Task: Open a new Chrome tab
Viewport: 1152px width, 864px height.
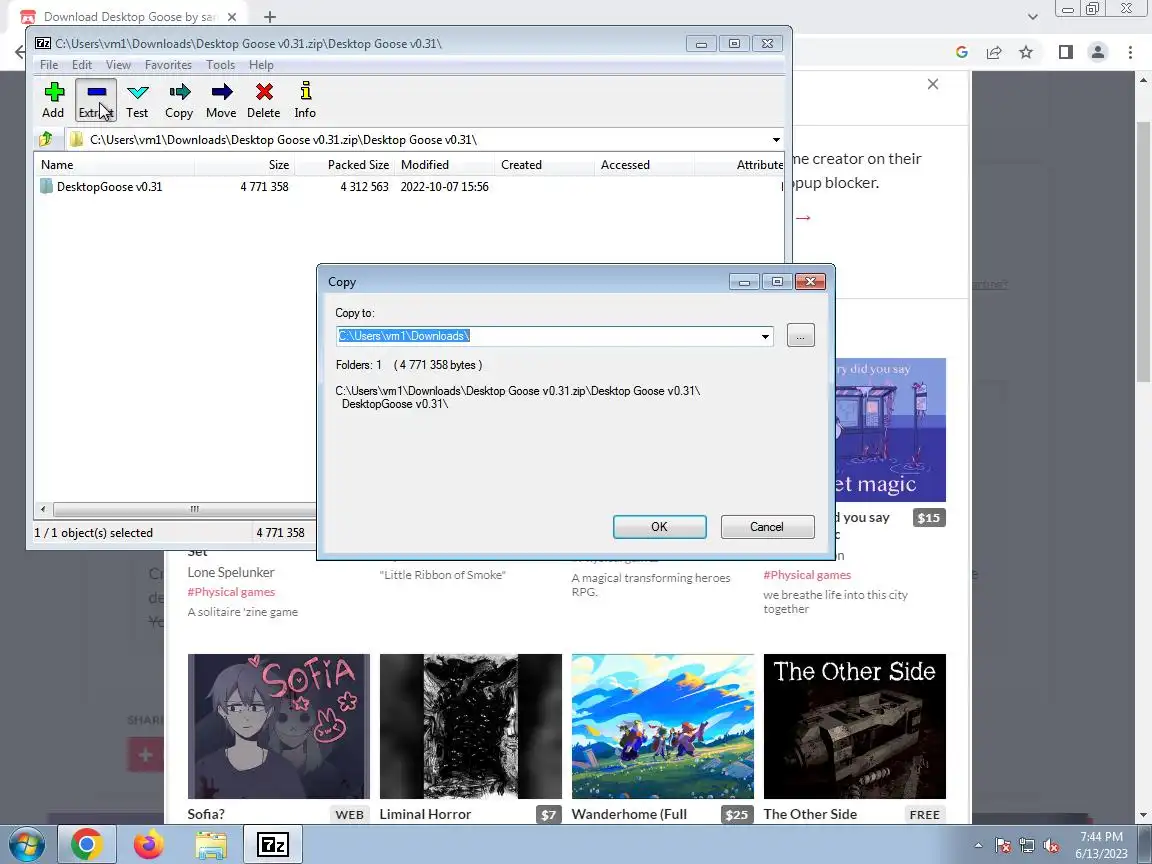Action: pyautogui.click(x=270, y=16)
